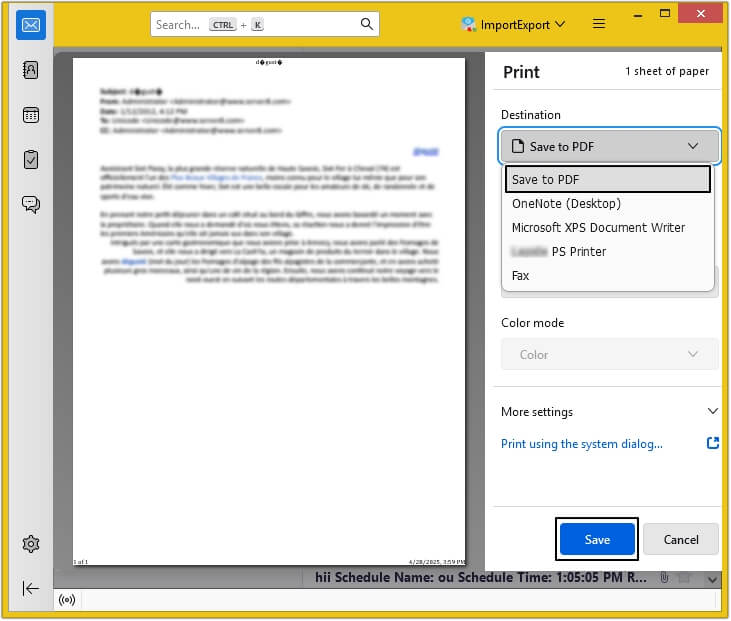731x621 pixels.
Task: Expand More settings section
Action: tap(609, 412)
